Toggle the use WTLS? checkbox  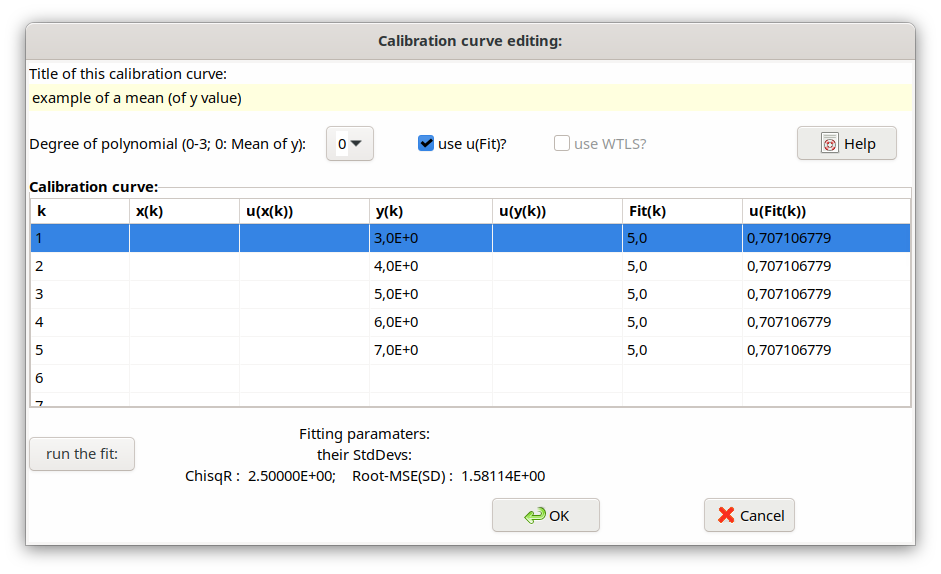tap(562, 143)
